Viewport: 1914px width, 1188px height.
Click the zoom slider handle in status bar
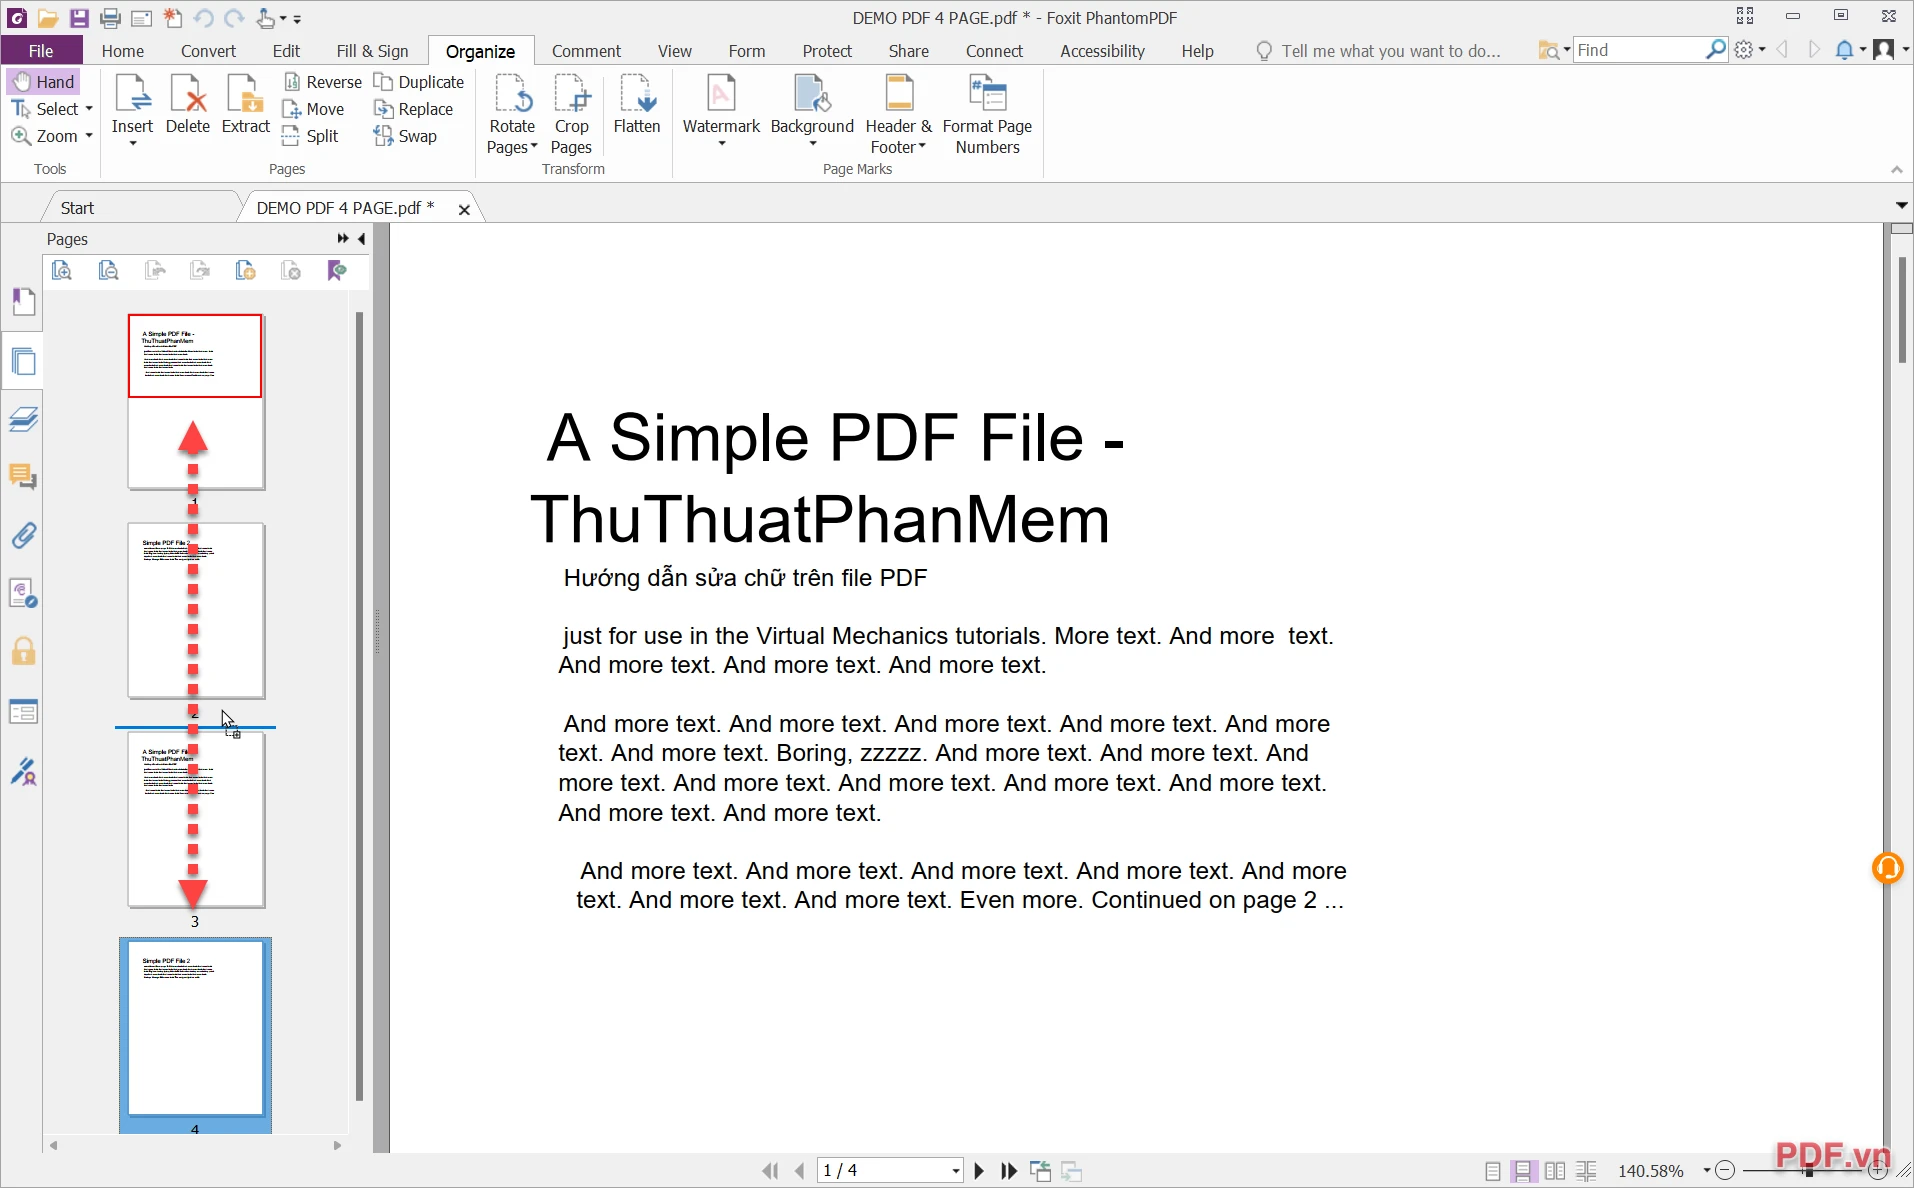click(x=1809, y=1171)
